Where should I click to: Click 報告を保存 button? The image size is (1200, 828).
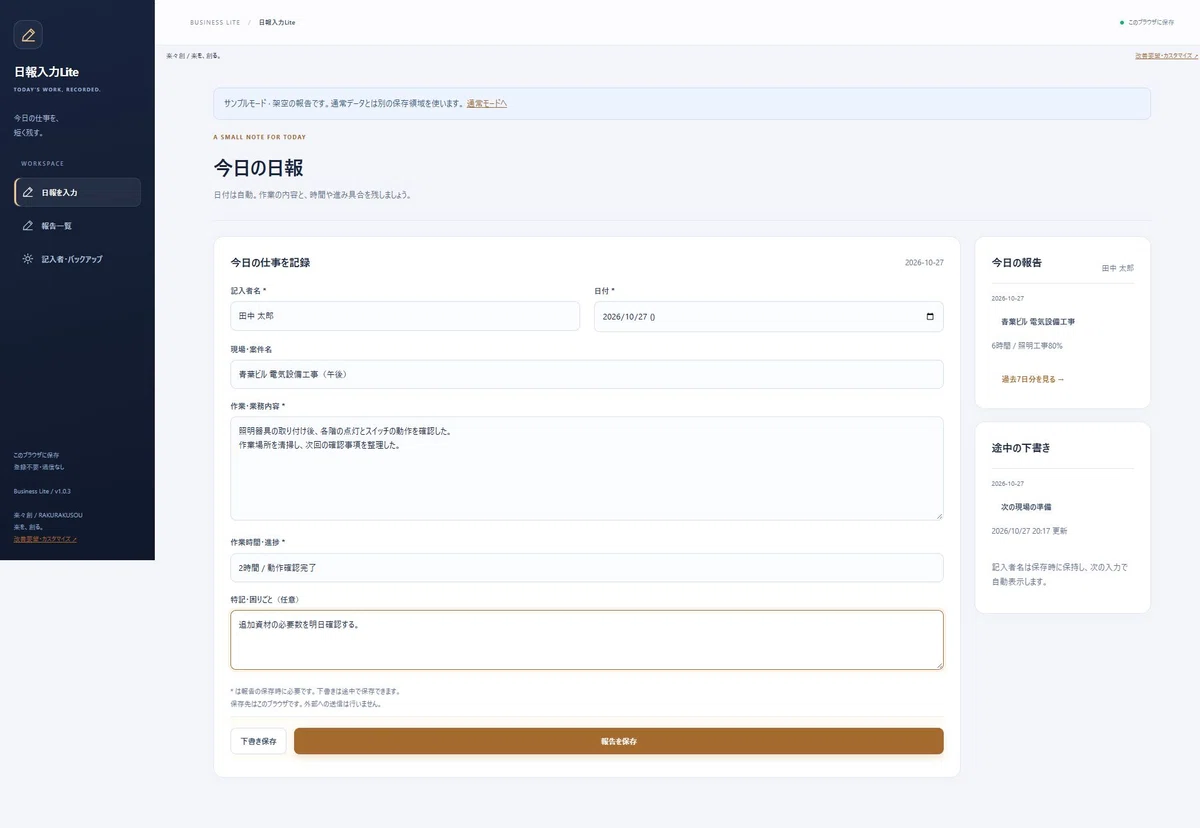619,741
